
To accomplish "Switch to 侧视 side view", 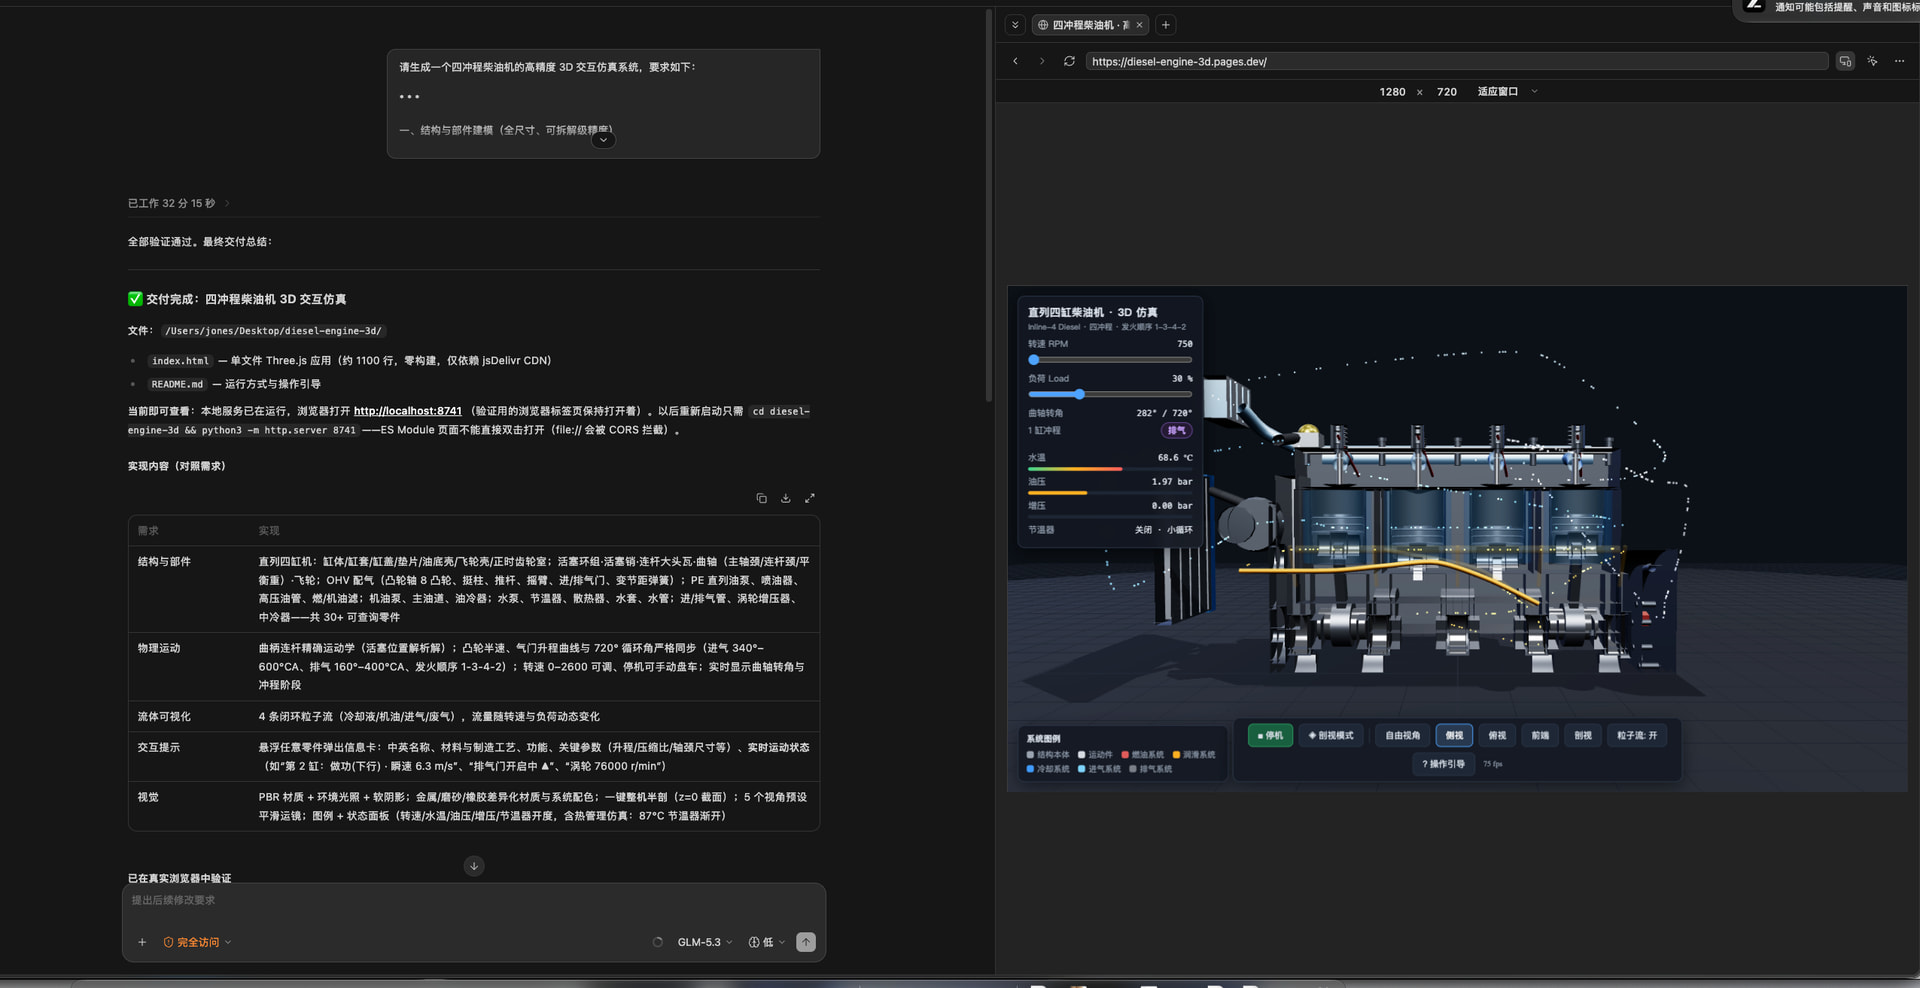I will point(1454,735).
